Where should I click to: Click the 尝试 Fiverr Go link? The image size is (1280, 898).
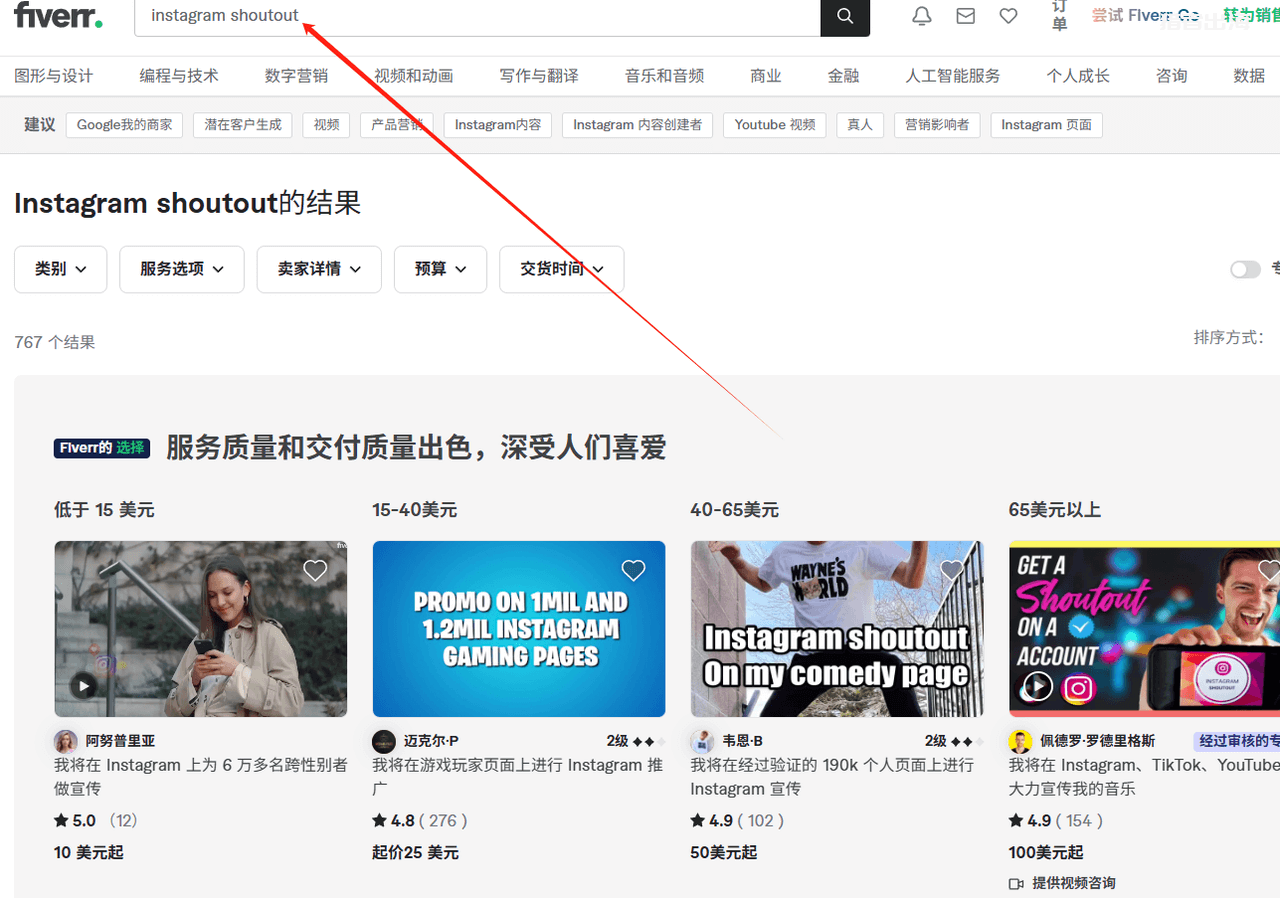1145,15
